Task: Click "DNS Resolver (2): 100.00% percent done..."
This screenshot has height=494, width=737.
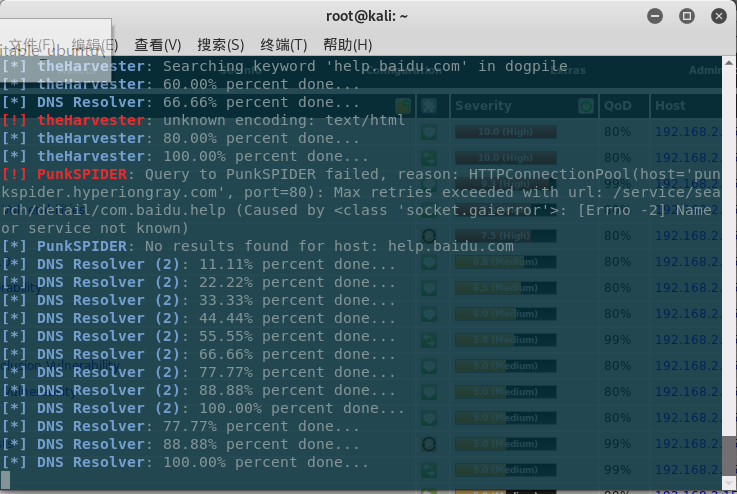Action: tap(203, 408)
